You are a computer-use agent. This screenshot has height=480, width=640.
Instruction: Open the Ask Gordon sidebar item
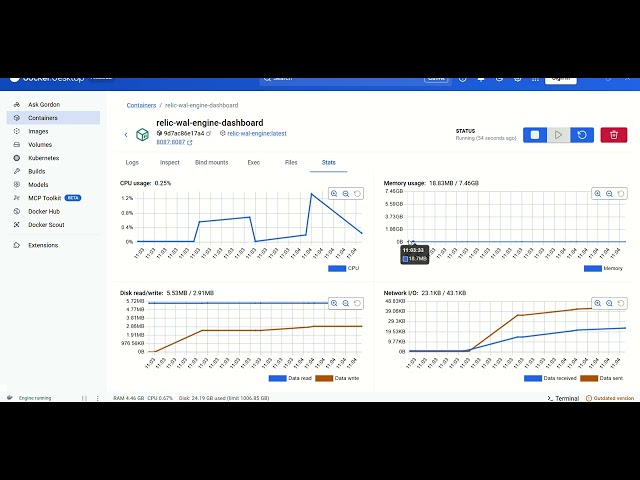pos(53,104)
